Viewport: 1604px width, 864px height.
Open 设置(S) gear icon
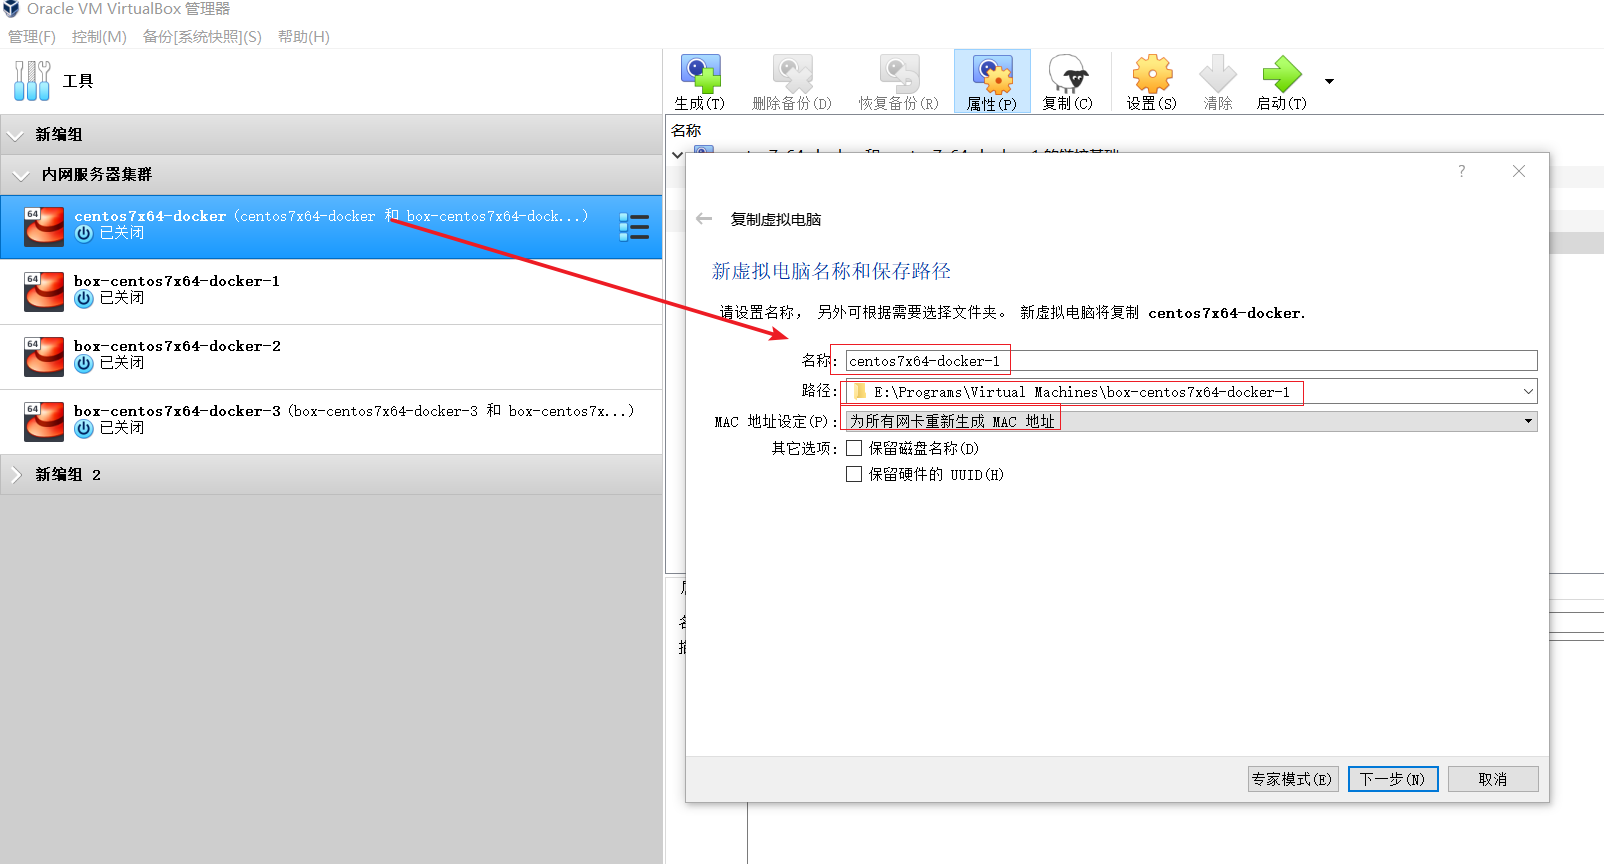pos(1152,74)
